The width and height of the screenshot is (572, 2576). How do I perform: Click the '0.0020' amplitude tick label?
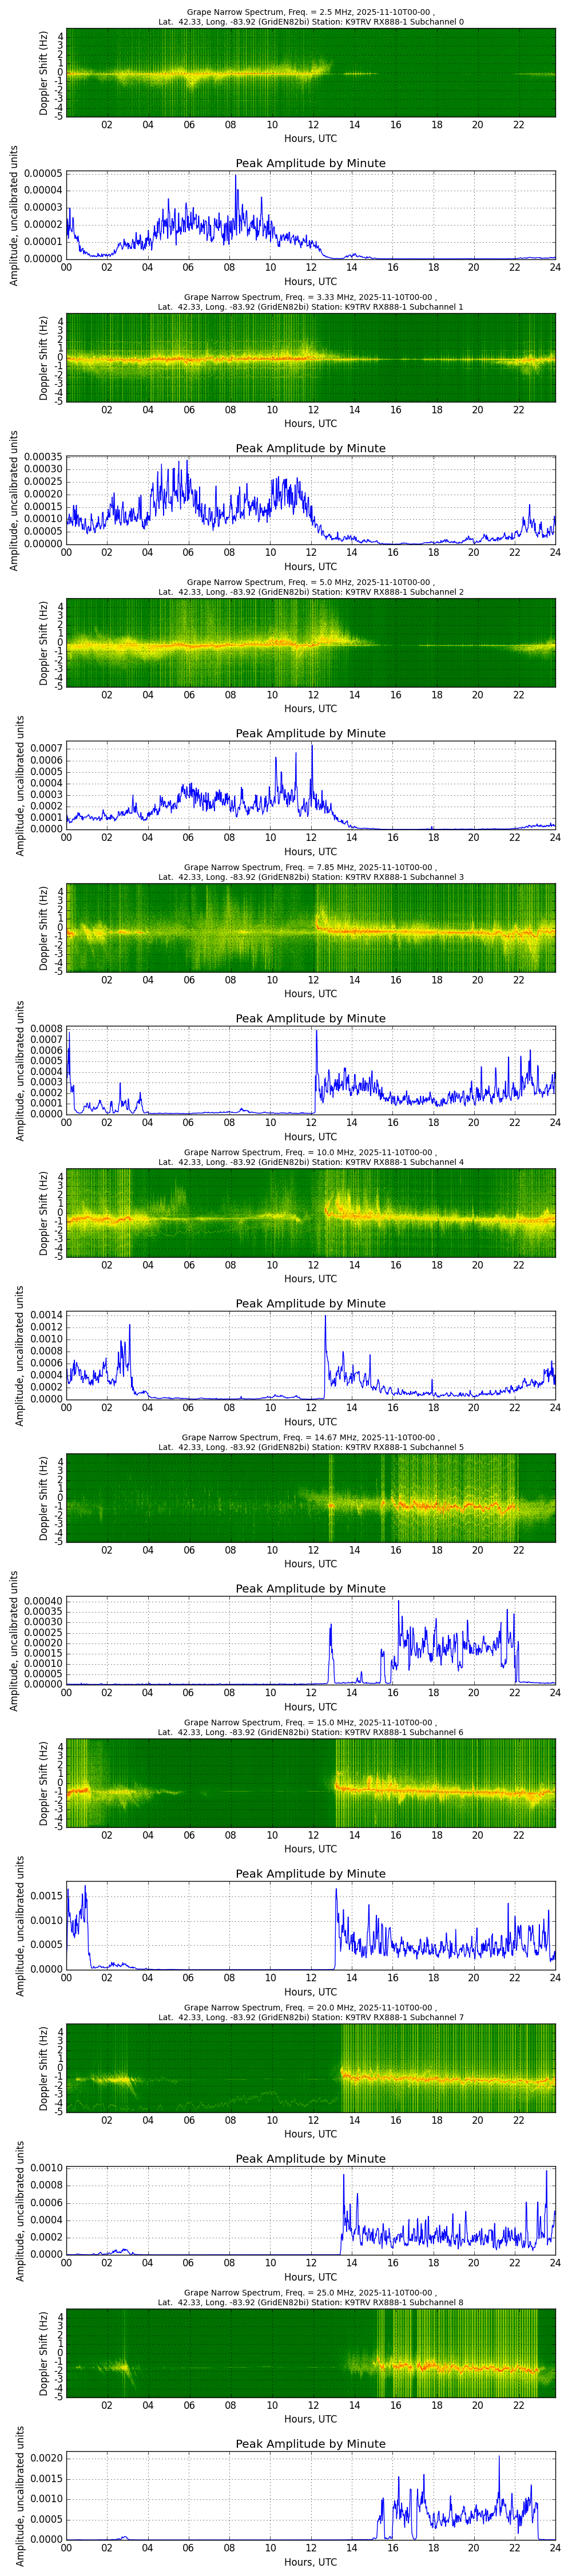(x=46, y=2458)
